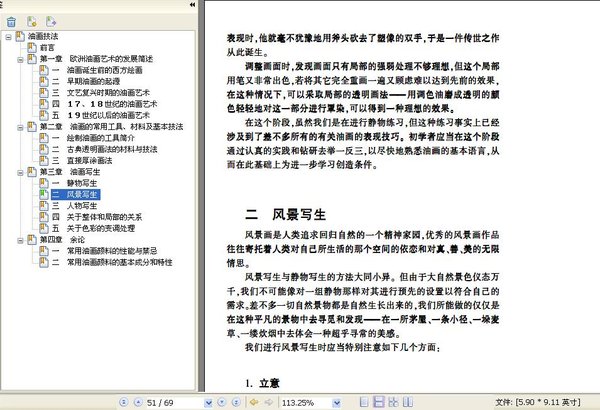
Task: Click the green bookmark icon beside 风景写生
Action: point(44,194)
